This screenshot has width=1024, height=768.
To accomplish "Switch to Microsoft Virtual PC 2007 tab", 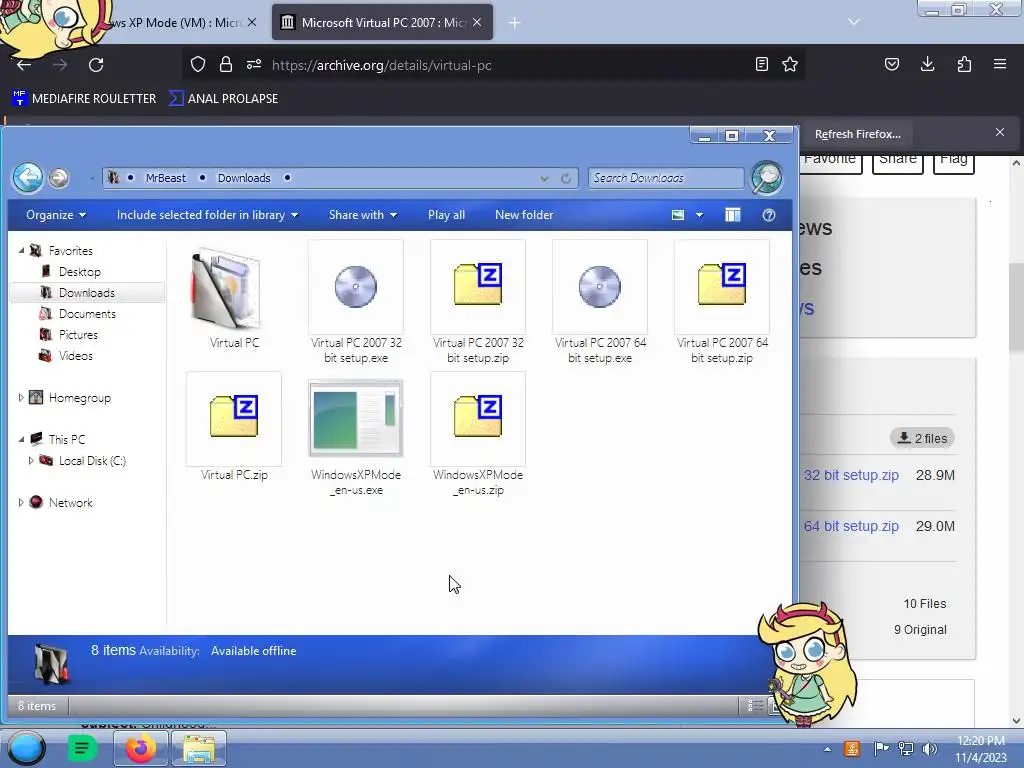I will [383, 22].
